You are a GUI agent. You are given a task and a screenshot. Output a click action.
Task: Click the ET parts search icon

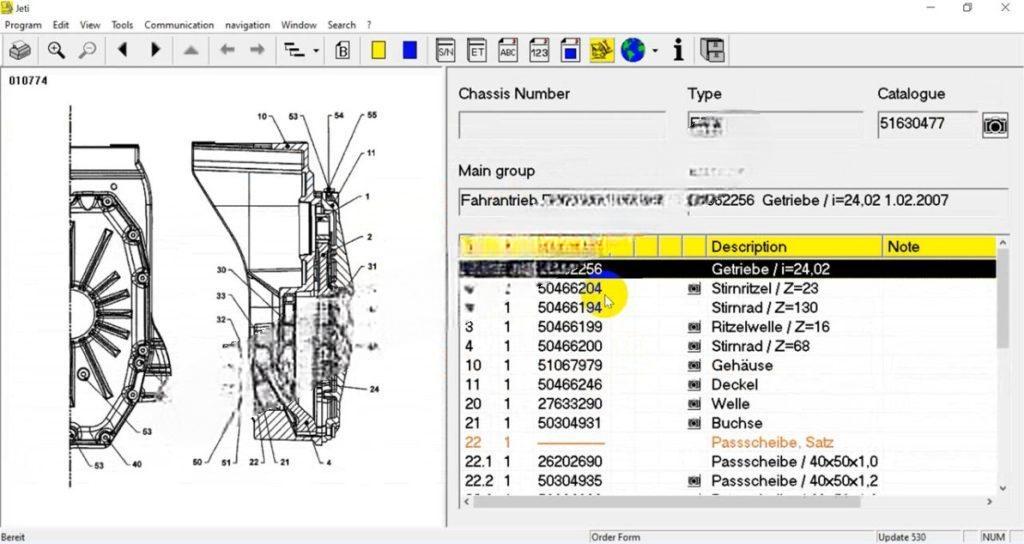(x=477, y=50)
